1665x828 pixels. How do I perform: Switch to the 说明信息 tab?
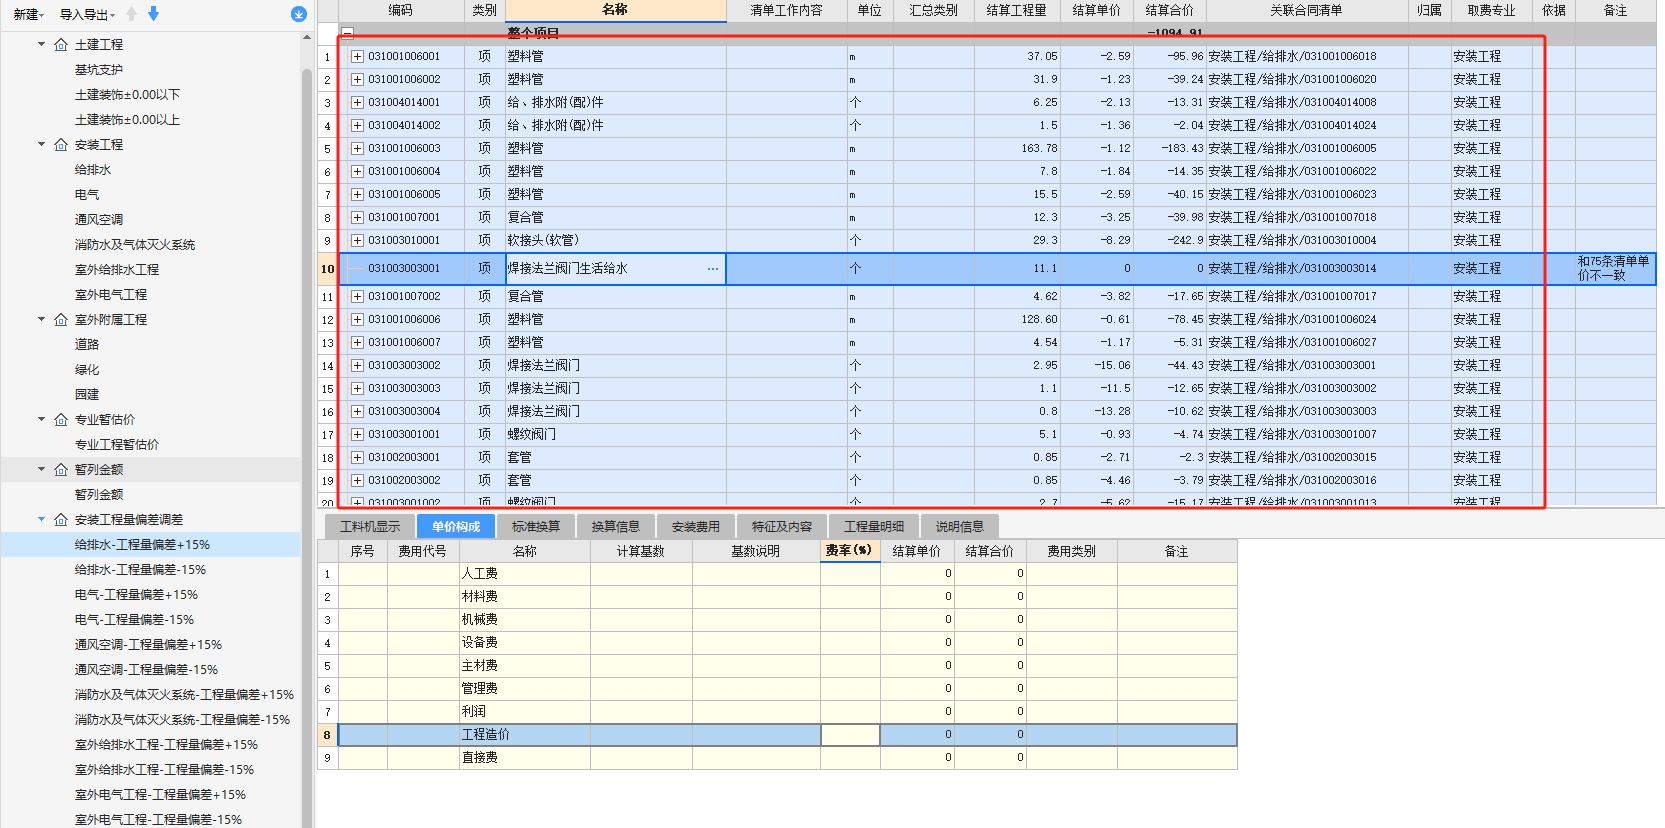(x=960, y=526)
